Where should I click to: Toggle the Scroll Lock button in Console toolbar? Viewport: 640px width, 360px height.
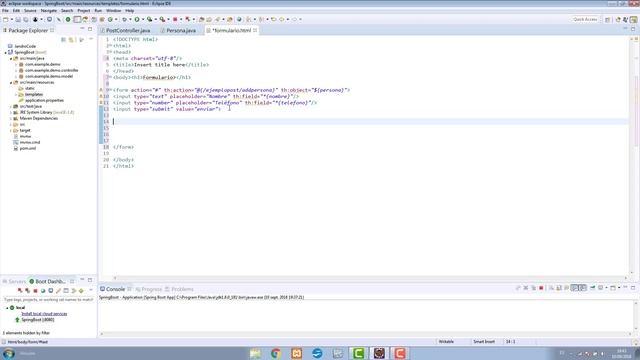click(559, 288)
